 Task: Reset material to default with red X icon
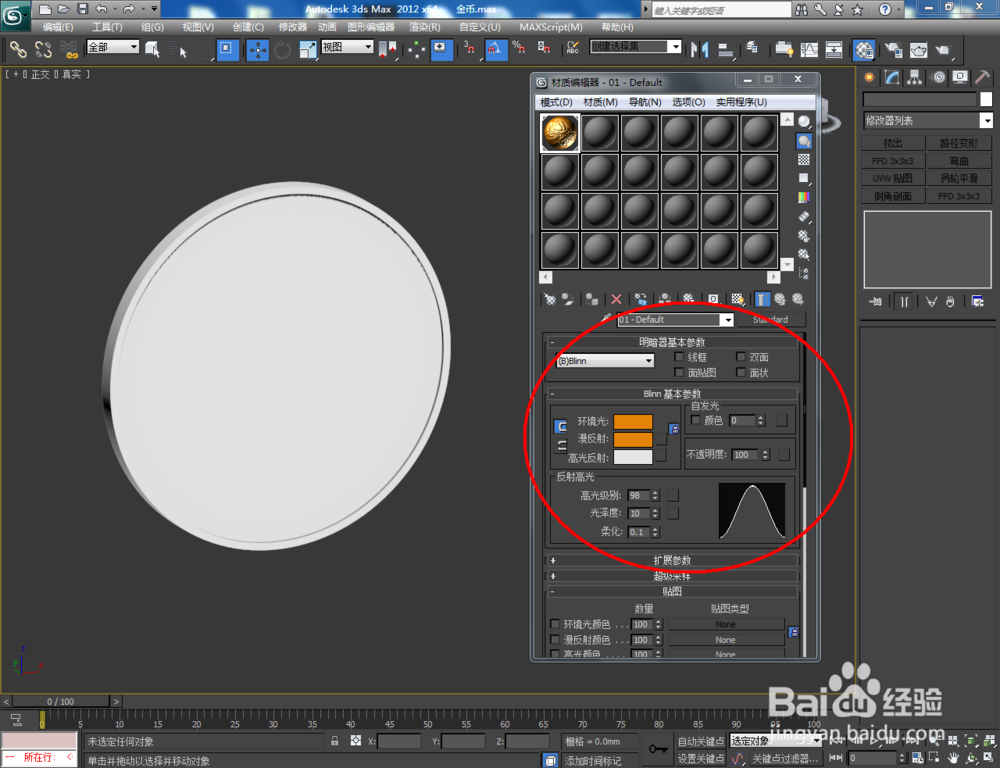(x=615, y=298)
